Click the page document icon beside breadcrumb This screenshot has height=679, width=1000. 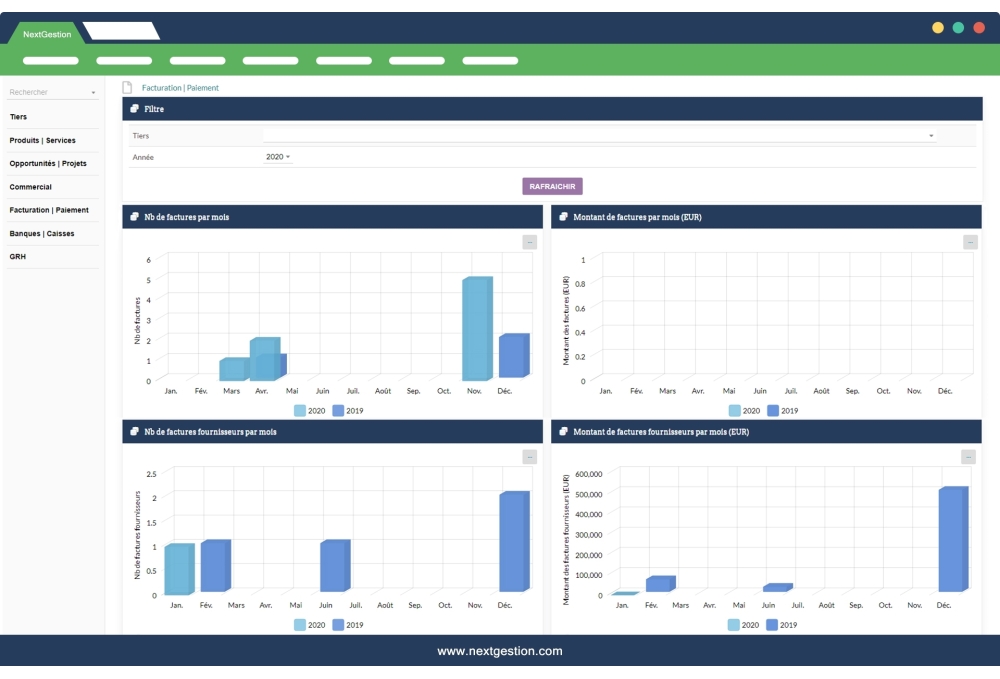127,88
